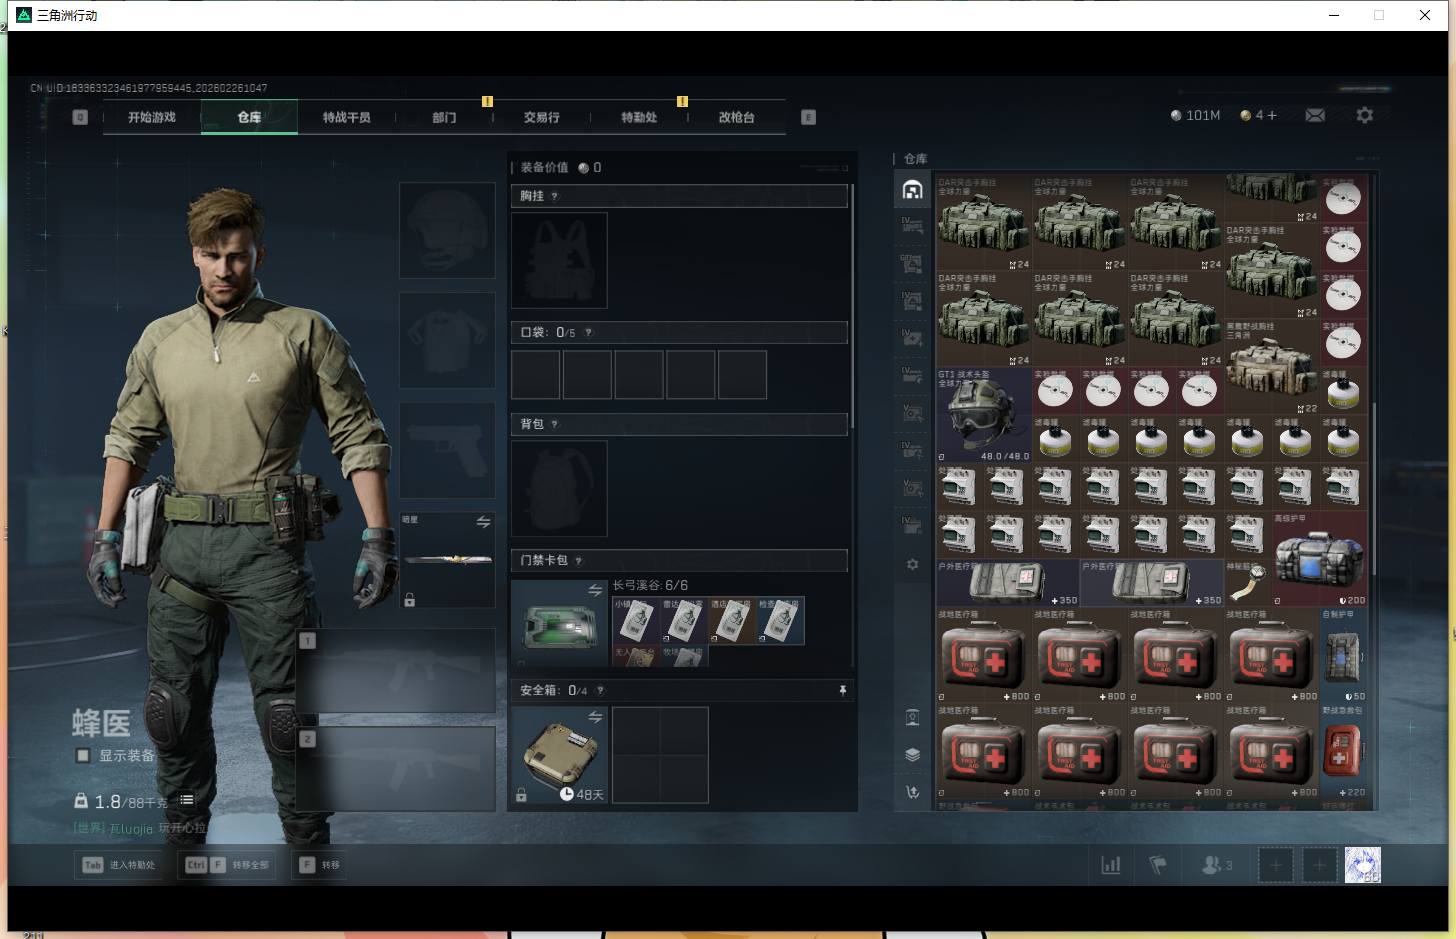Click the layers stack icon in warehouse sidebar

pos(912,755)
